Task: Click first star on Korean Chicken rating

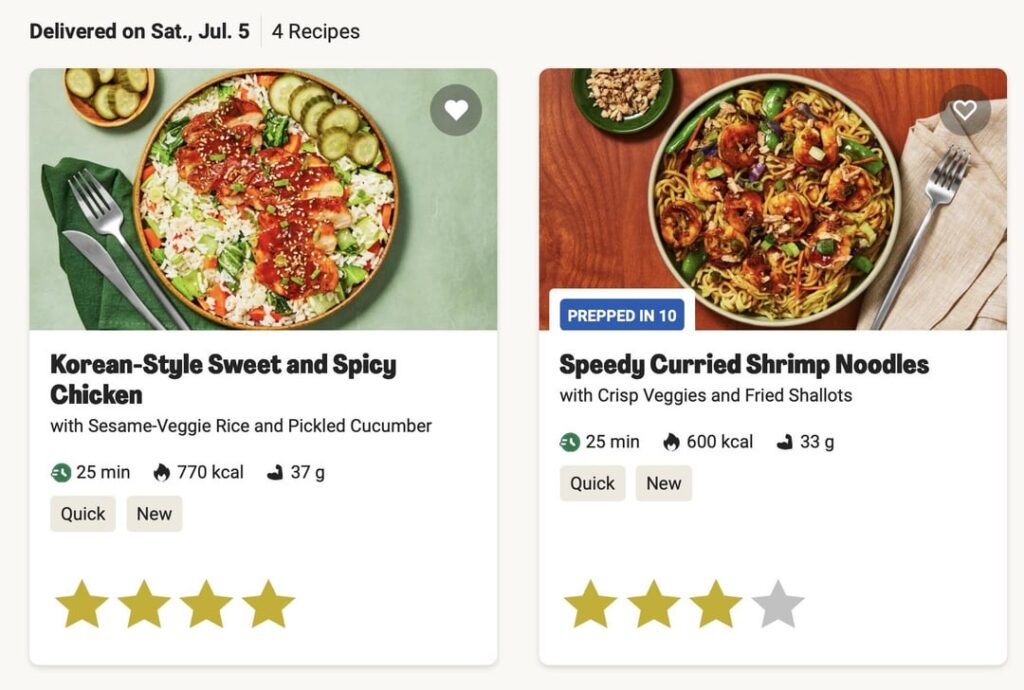Action: pos(81,604)
